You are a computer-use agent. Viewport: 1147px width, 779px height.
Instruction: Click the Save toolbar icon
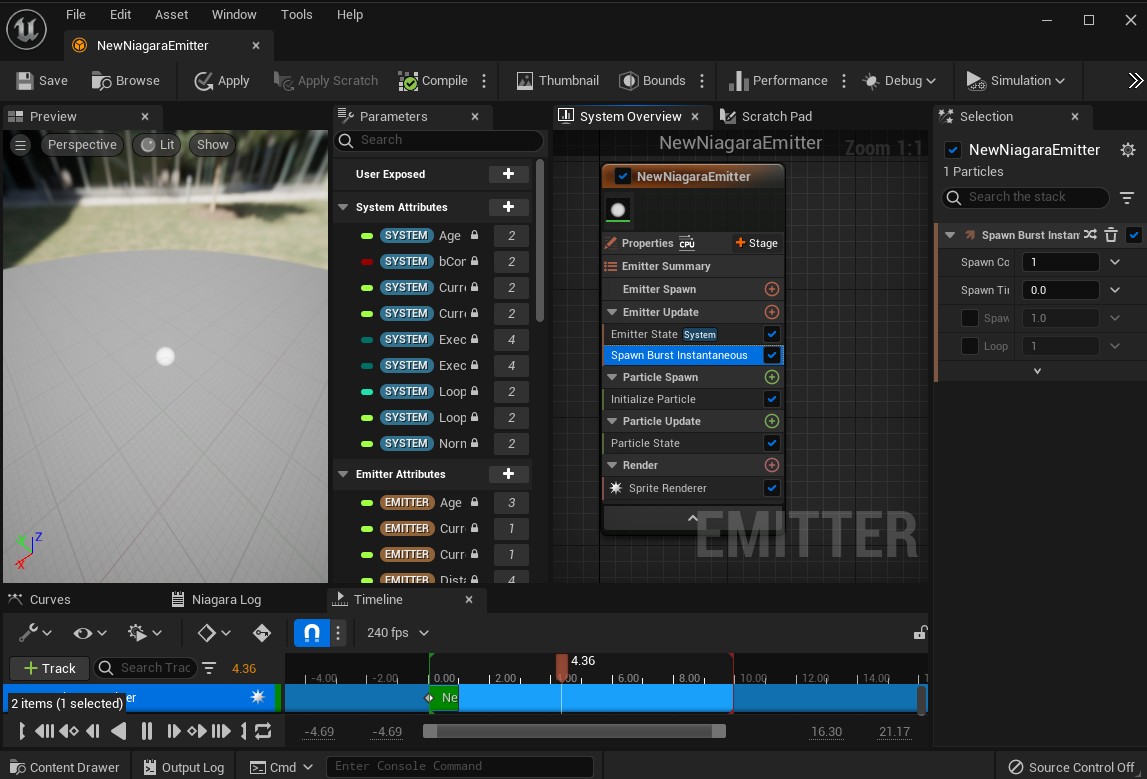(x=25, y=80)
